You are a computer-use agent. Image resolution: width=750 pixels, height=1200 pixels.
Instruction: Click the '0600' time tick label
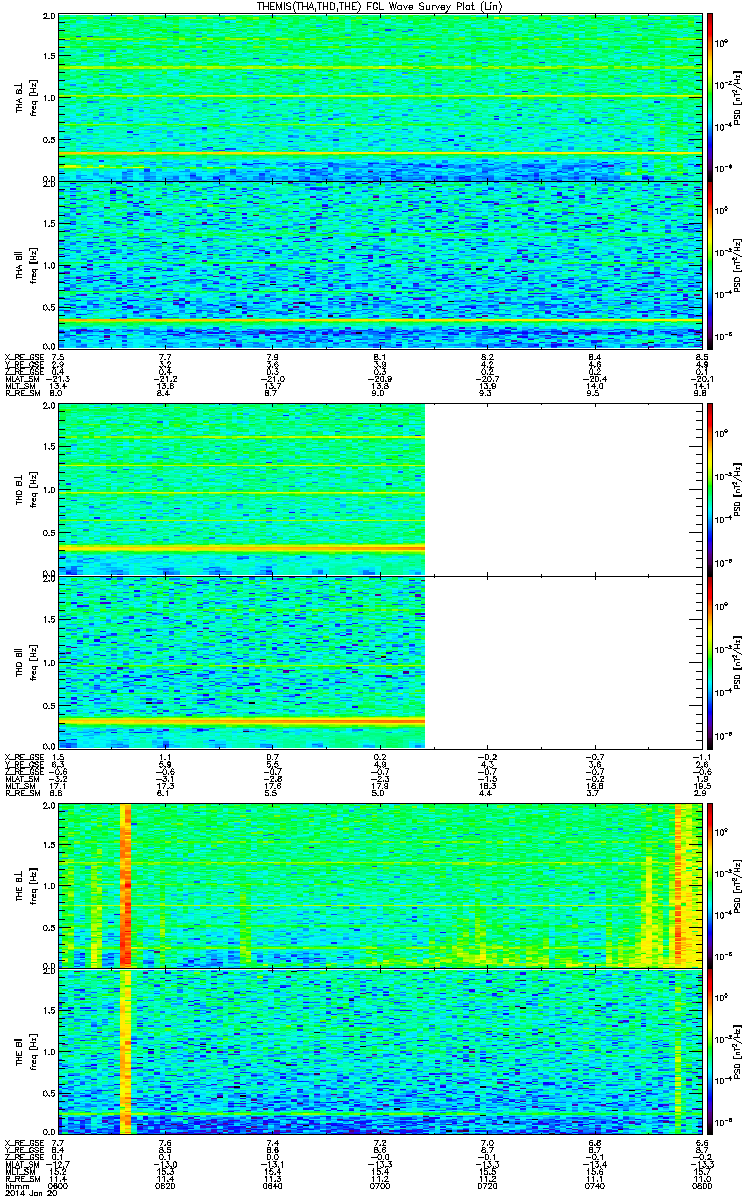coord(59,1186)
